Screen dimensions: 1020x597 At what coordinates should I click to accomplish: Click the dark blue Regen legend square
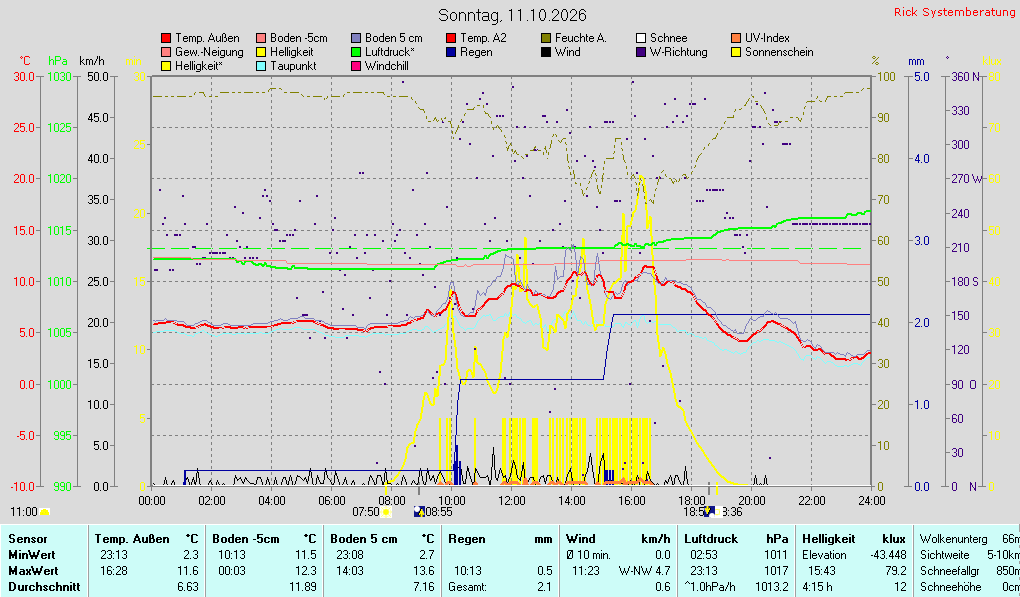tap(451, 52)
